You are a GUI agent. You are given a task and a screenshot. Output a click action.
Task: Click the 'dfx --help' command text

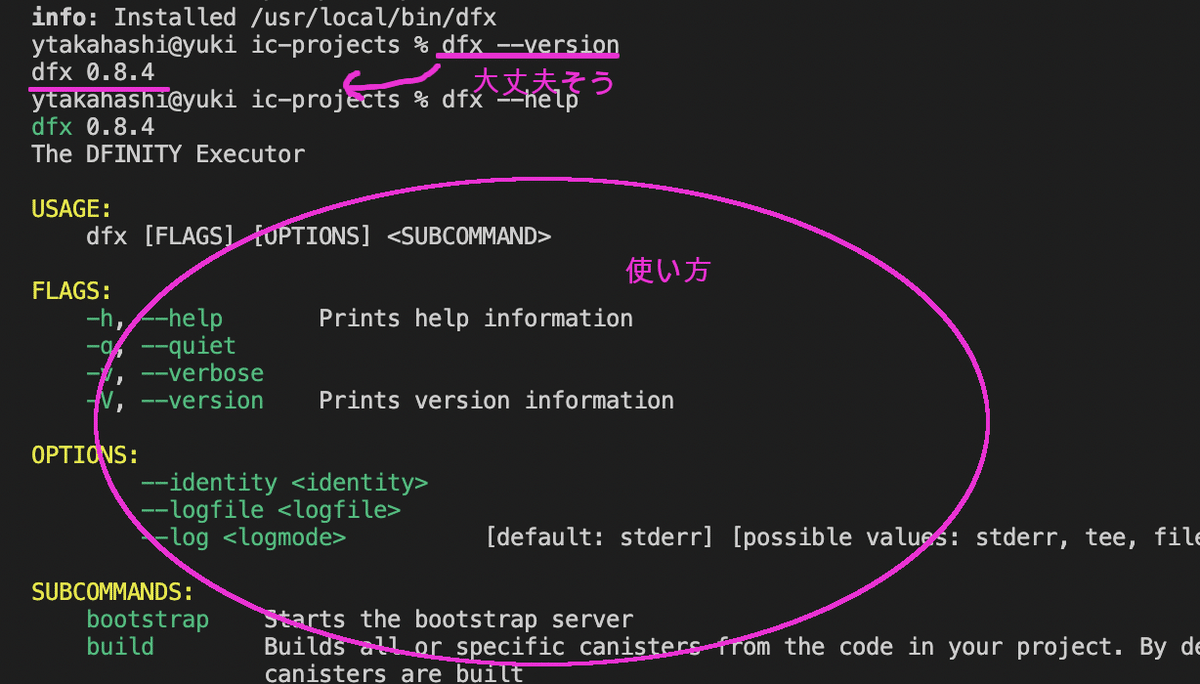click(x=510, y=99)
